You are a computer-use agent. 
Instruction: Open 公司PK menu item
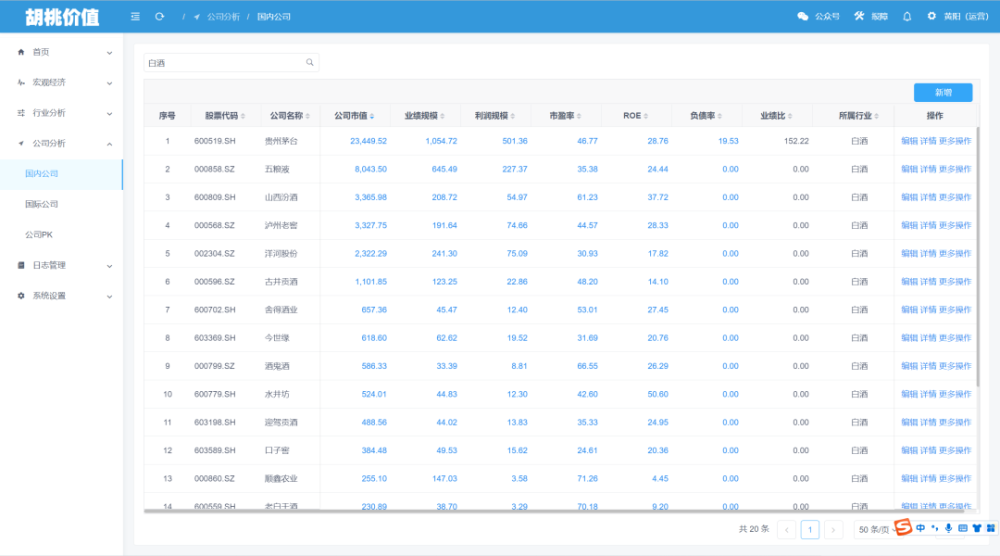[39, 235]
